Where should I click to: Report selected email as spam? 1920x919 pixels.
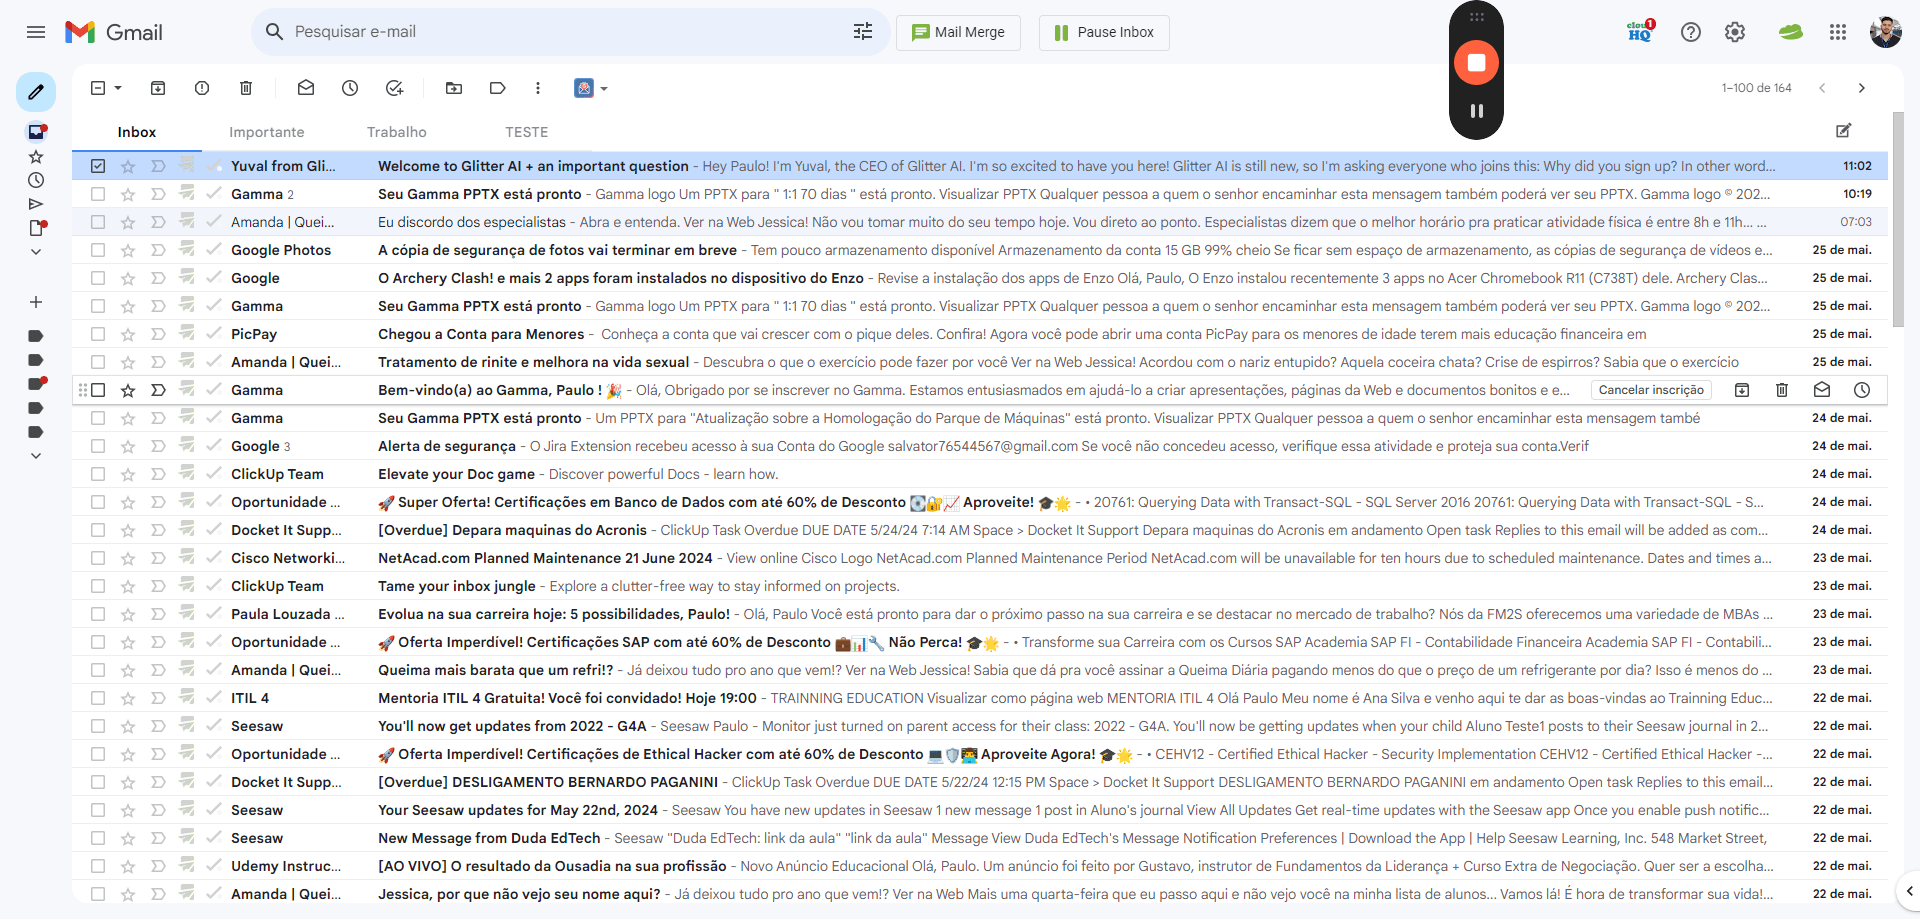click(202, 88)
